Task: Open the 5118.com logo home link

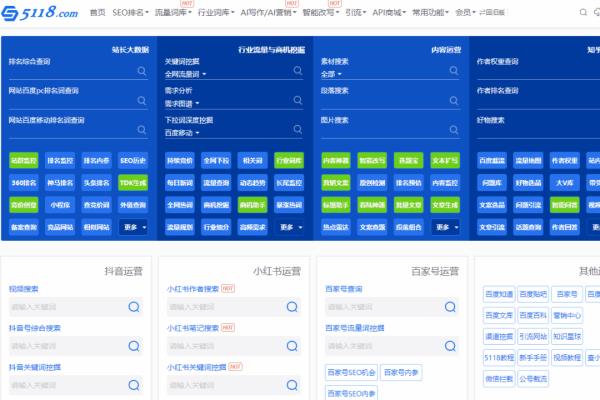Action: [x=40, y=13]
